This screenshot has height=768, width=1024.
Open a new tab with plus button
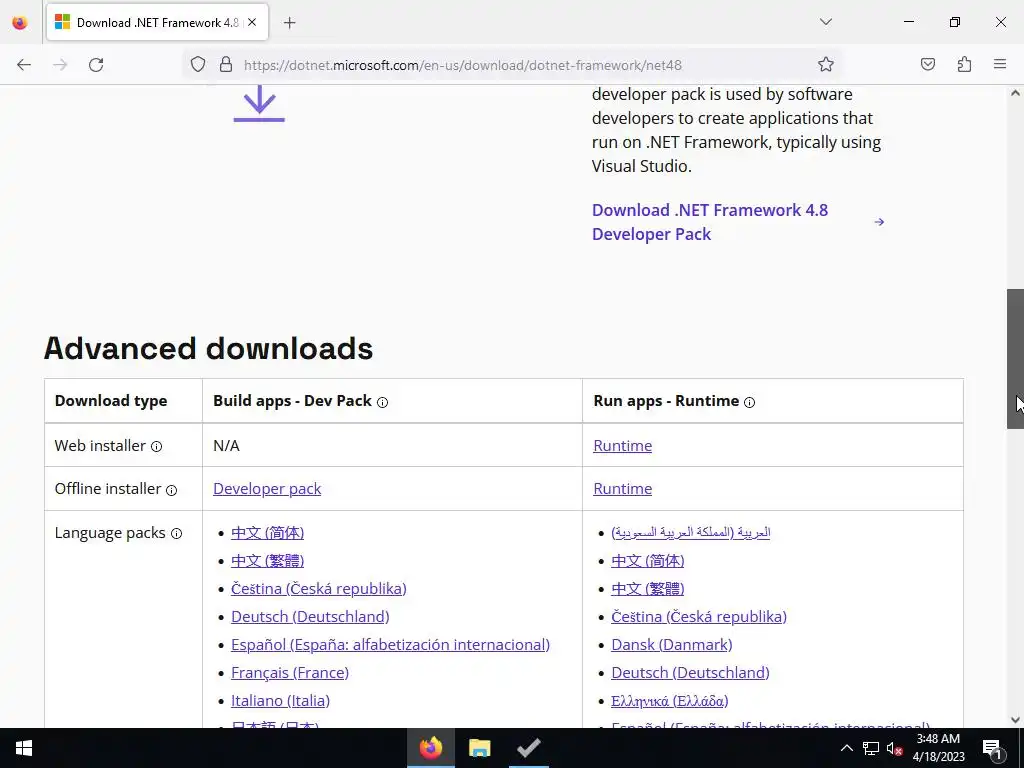click(289, 23)
